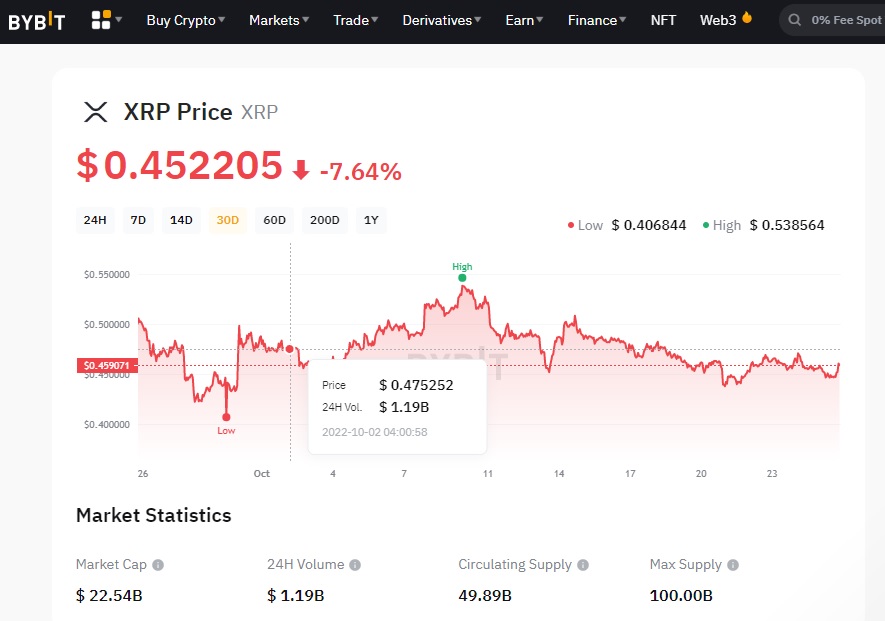Click the Max Supply info icon

[733, 565]
